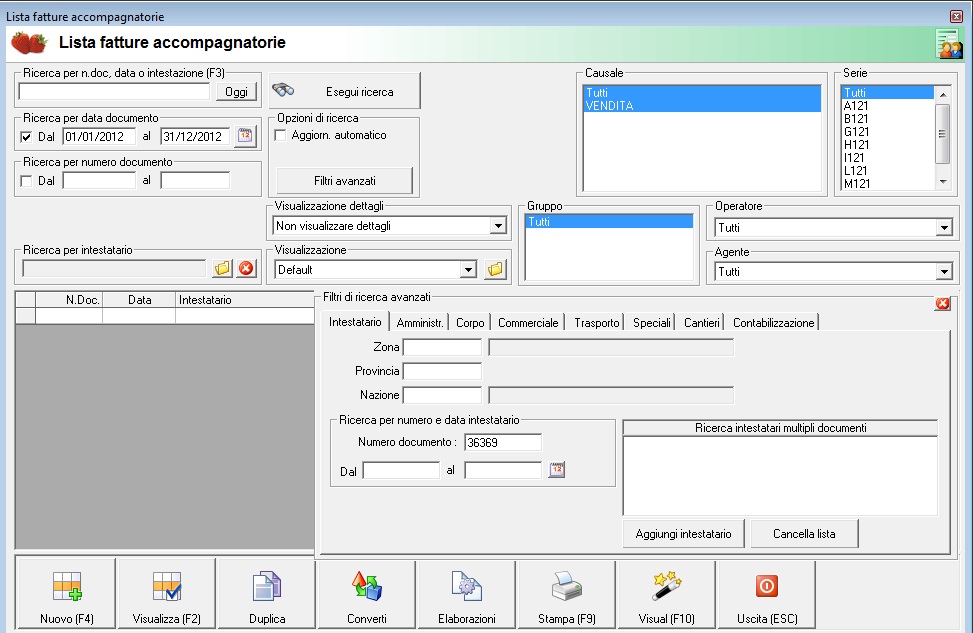Screen dimensions: 973x633
Task: Click the Duplica document icon
Action: tap(267, 587)
